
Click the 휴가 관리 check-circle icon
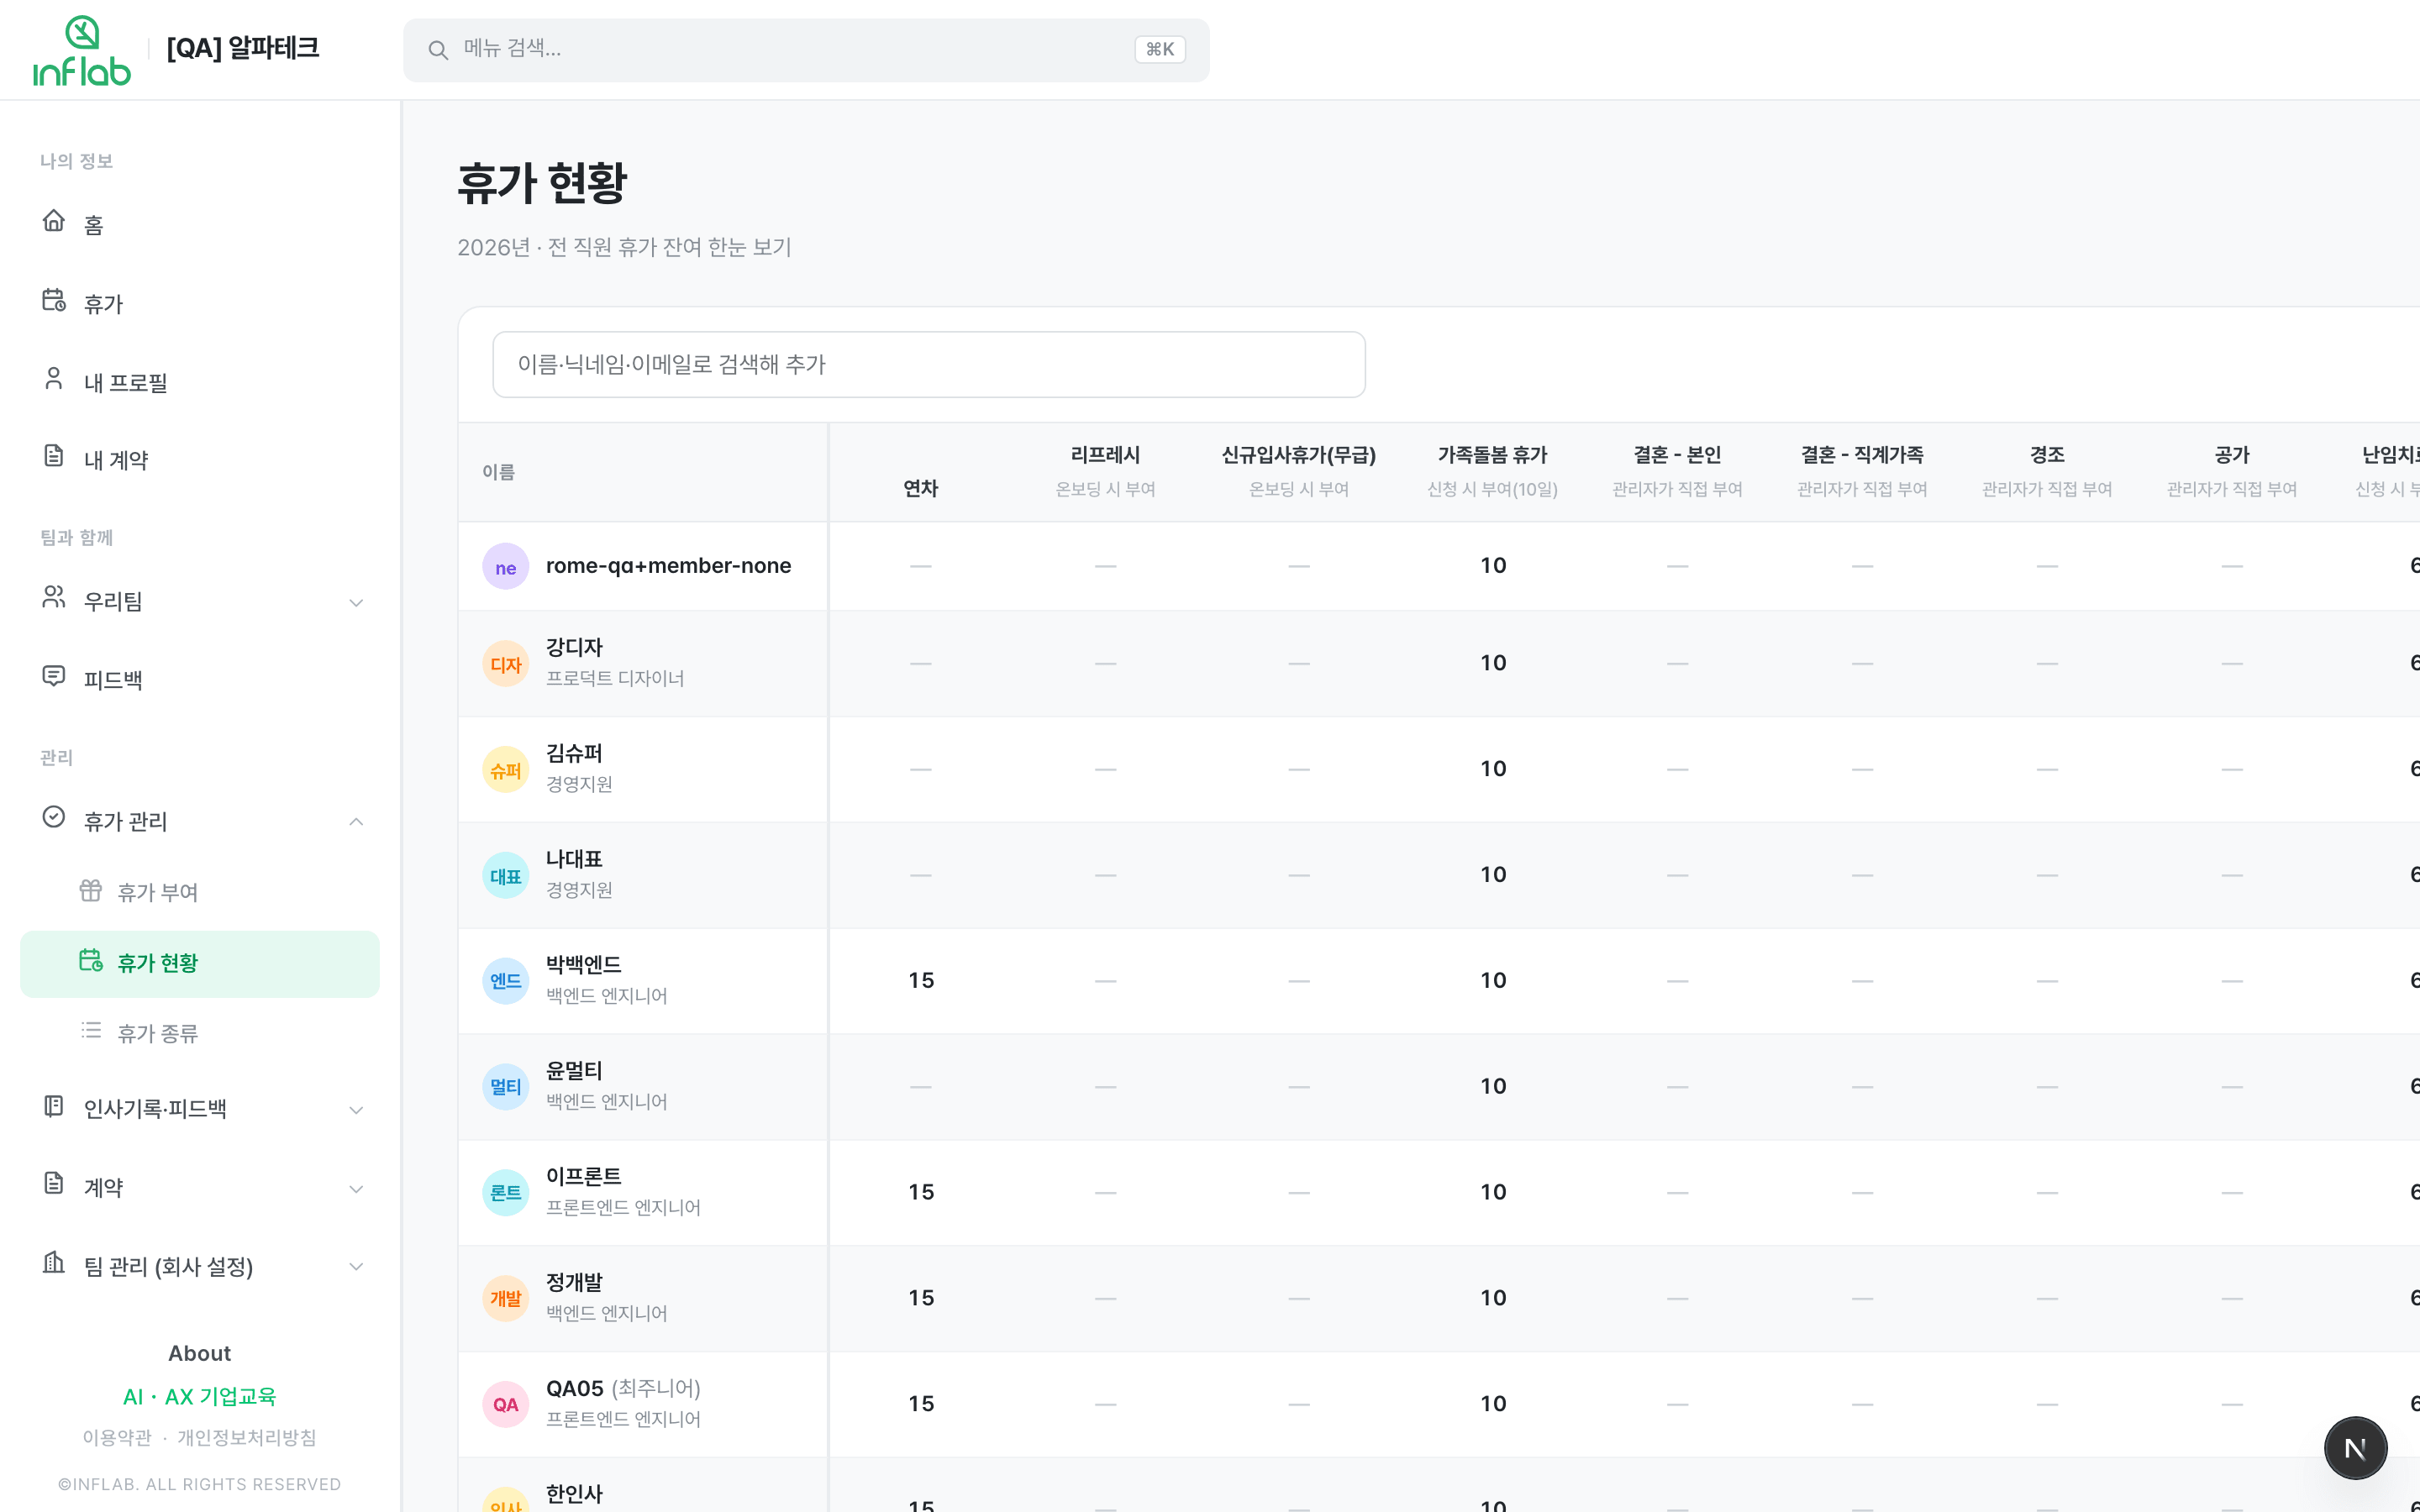tap(54, 818)
